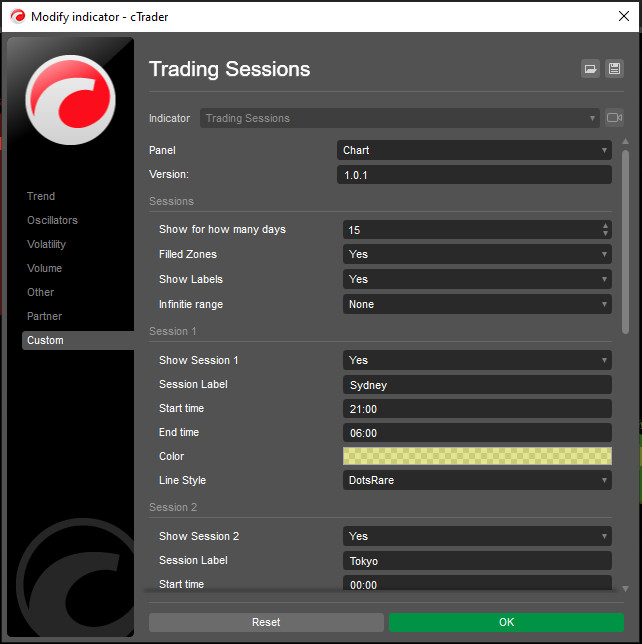Click the Trading Sessions heading

pos(229,69)
